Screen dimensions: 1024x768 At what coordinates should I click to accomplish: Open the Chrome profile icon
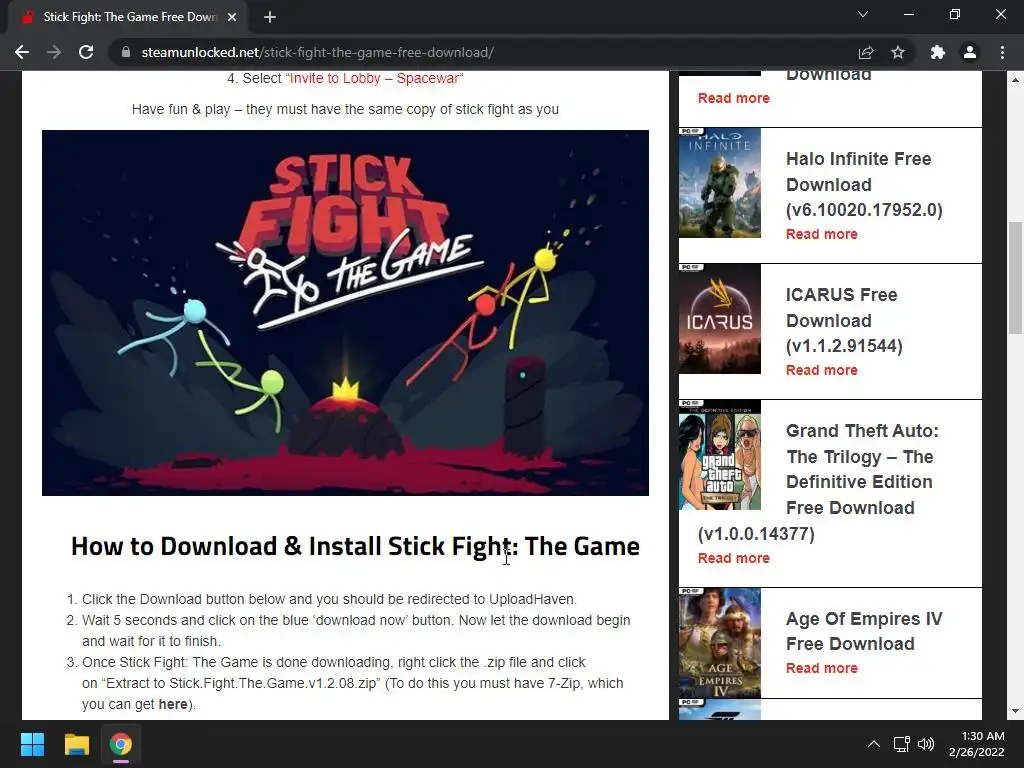tap(970, 52)
